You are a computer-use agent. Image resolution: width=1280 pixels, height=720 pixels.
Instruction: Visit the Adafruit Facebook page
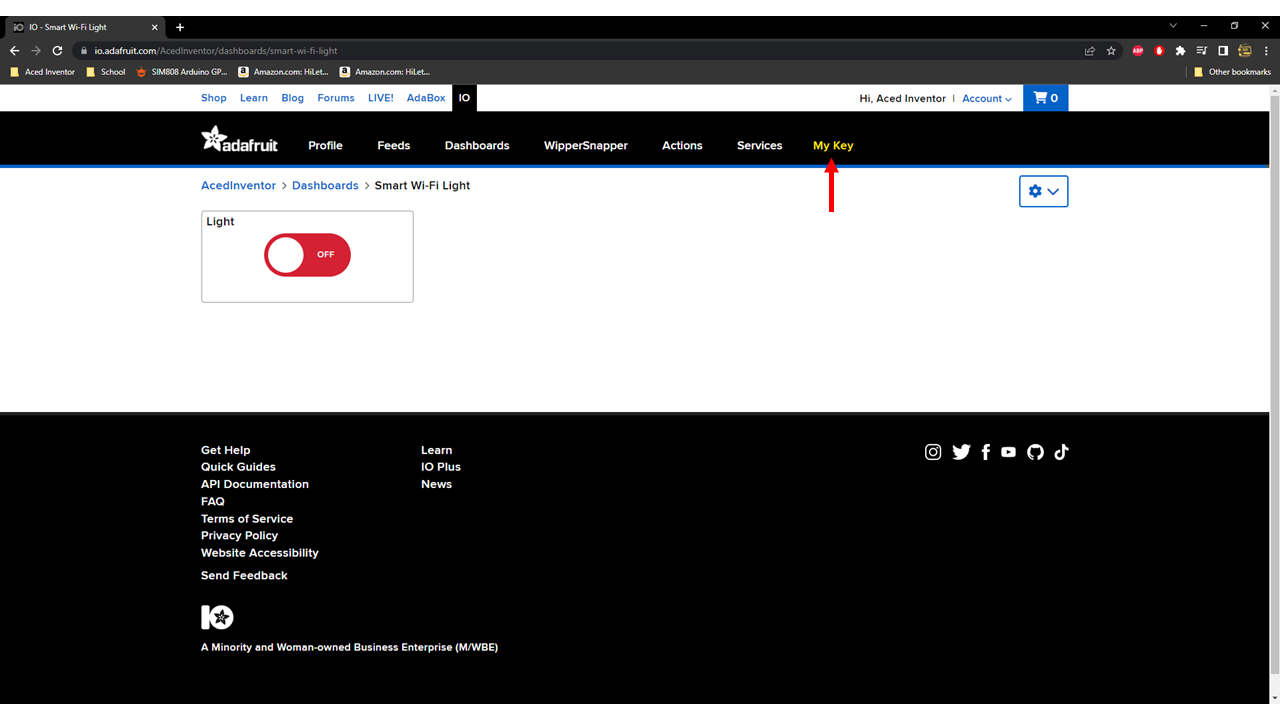pyautogui.click(x=986, y=452)
